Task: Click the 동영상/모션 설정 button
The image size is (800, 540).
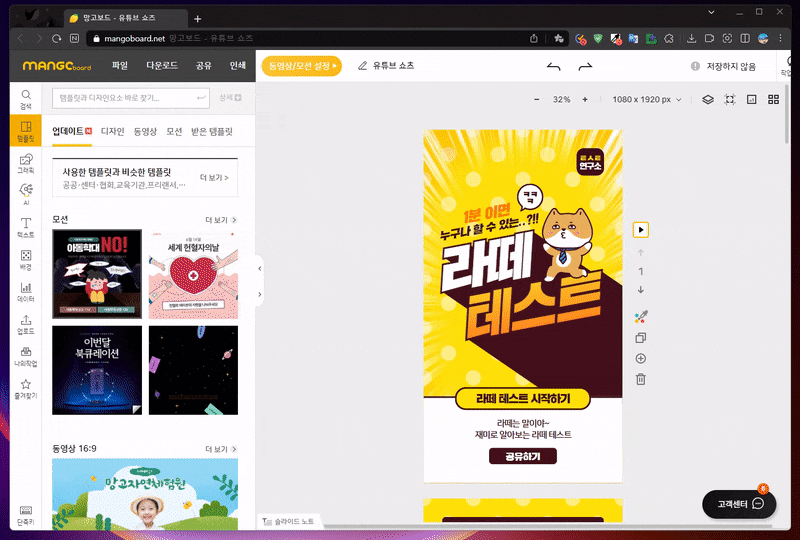Action: click(302, 66)
